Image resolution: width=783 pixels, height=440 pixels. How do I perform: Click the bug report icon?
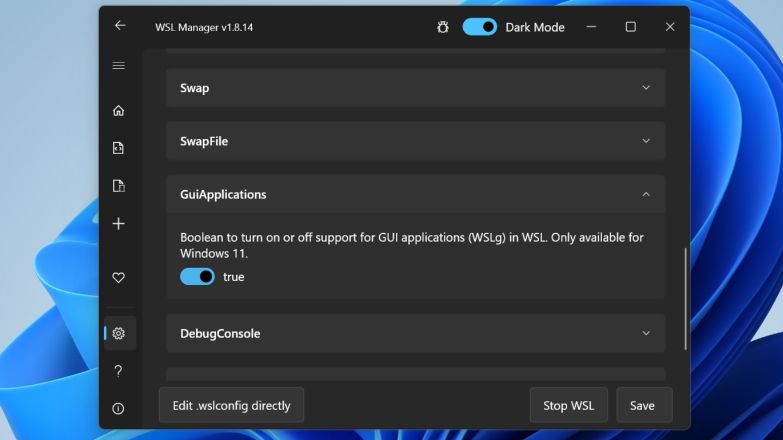[442, 27]
